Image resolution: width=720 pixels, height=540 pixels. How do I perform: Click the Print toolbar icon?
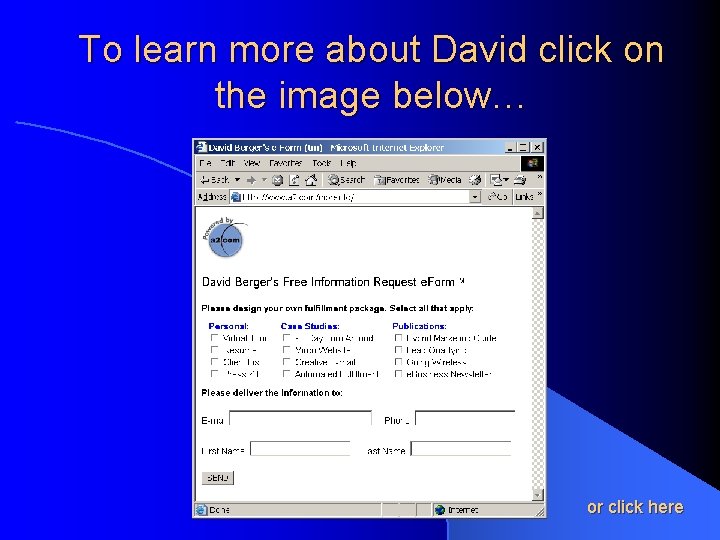(x=520, y=180)
